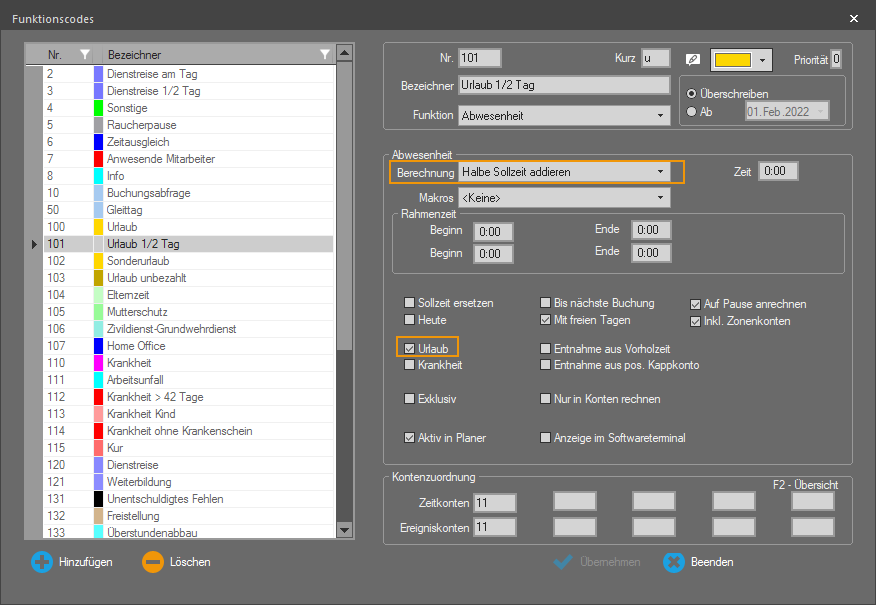Click the Bezeichner text field

point(563,85)
